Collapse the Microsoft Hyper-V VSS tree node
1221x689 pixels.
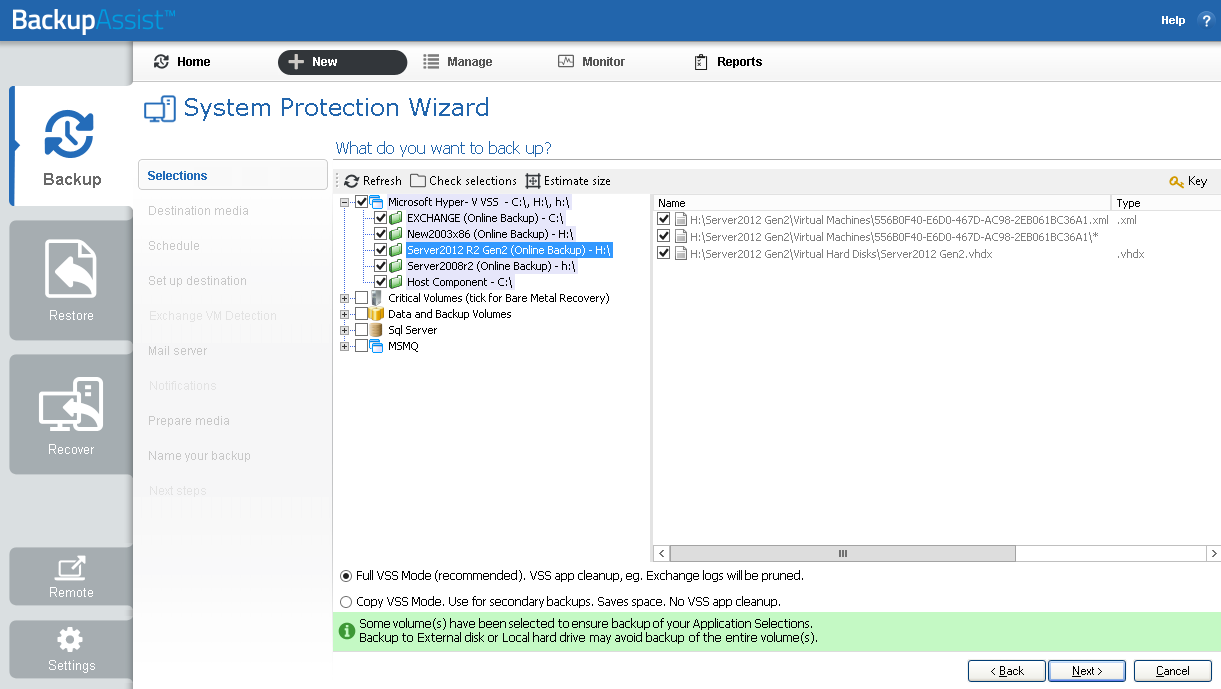(345, 202)
